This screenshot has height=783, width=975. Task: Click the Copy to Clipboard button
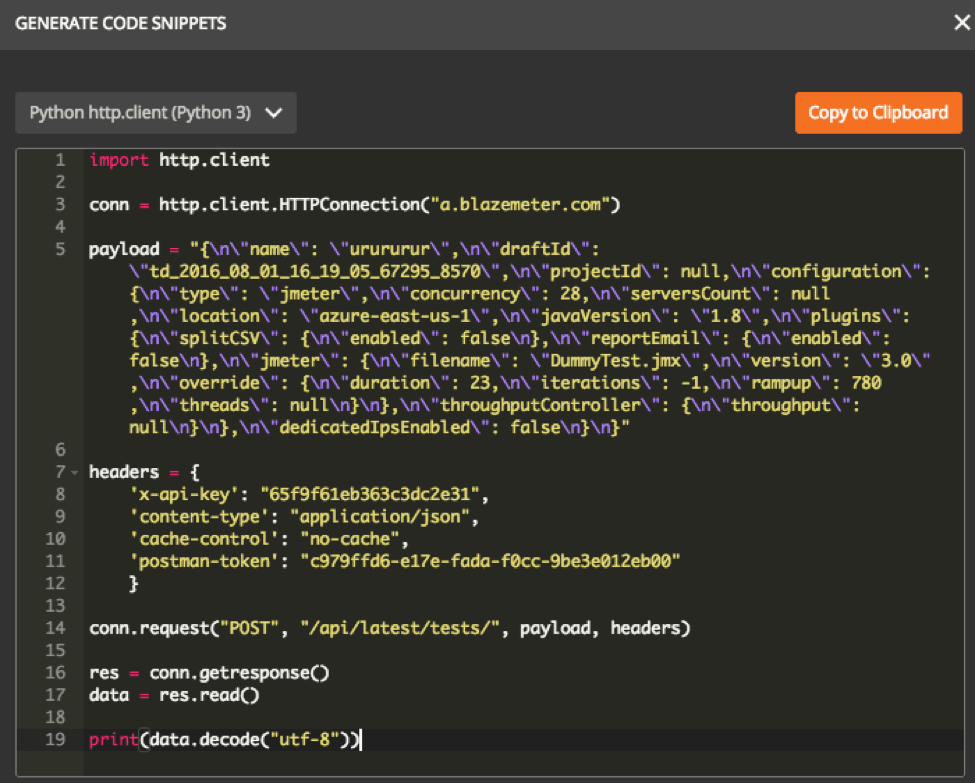[878, 113]
